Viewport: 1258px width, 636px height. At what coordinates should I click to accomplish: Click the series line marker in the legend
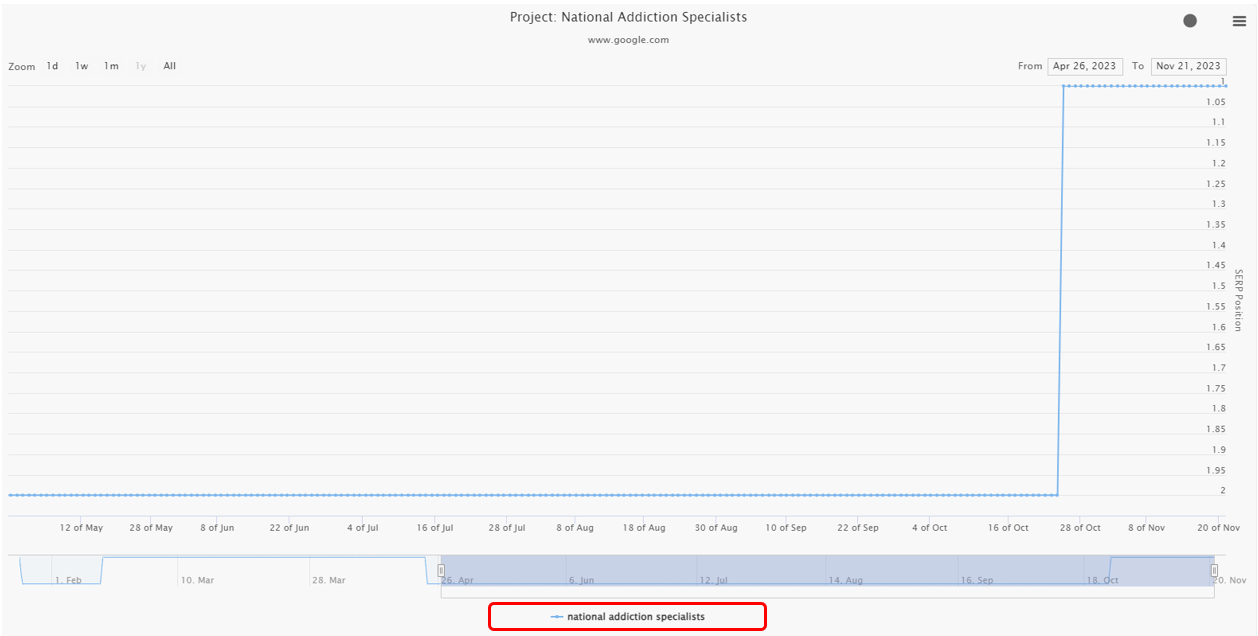tap(557, 617)
